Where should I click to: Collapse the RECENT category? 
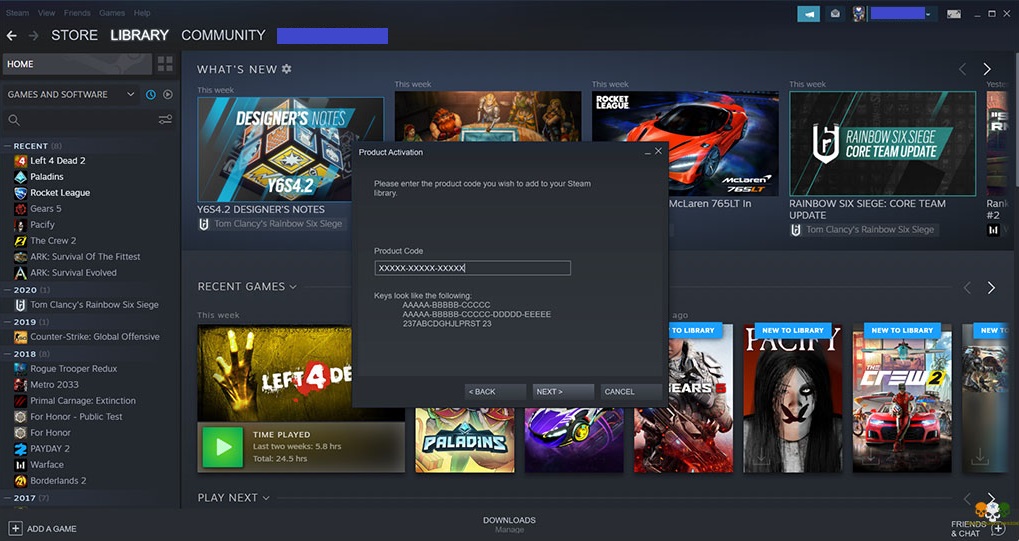click(7, 146)
